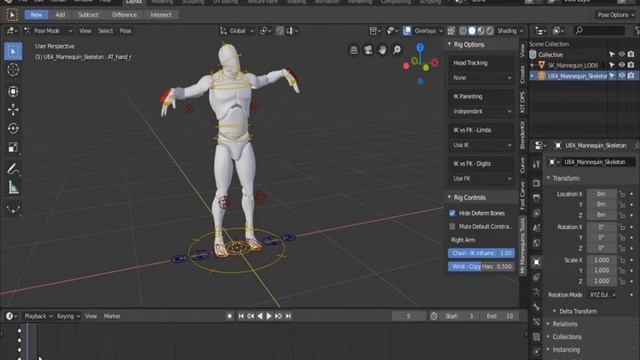Collapse the Rig Options panel

pos(469,44)
